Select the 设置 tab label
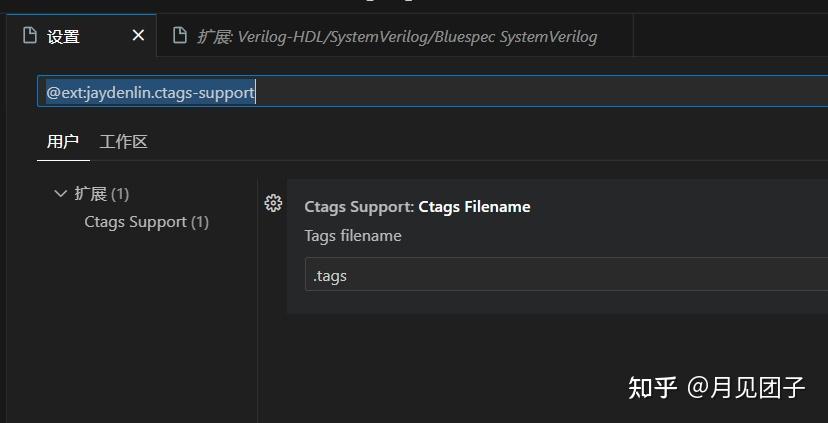Image resolution: width=828 pixels, height=423 pixels. click(x=63, y=36)
